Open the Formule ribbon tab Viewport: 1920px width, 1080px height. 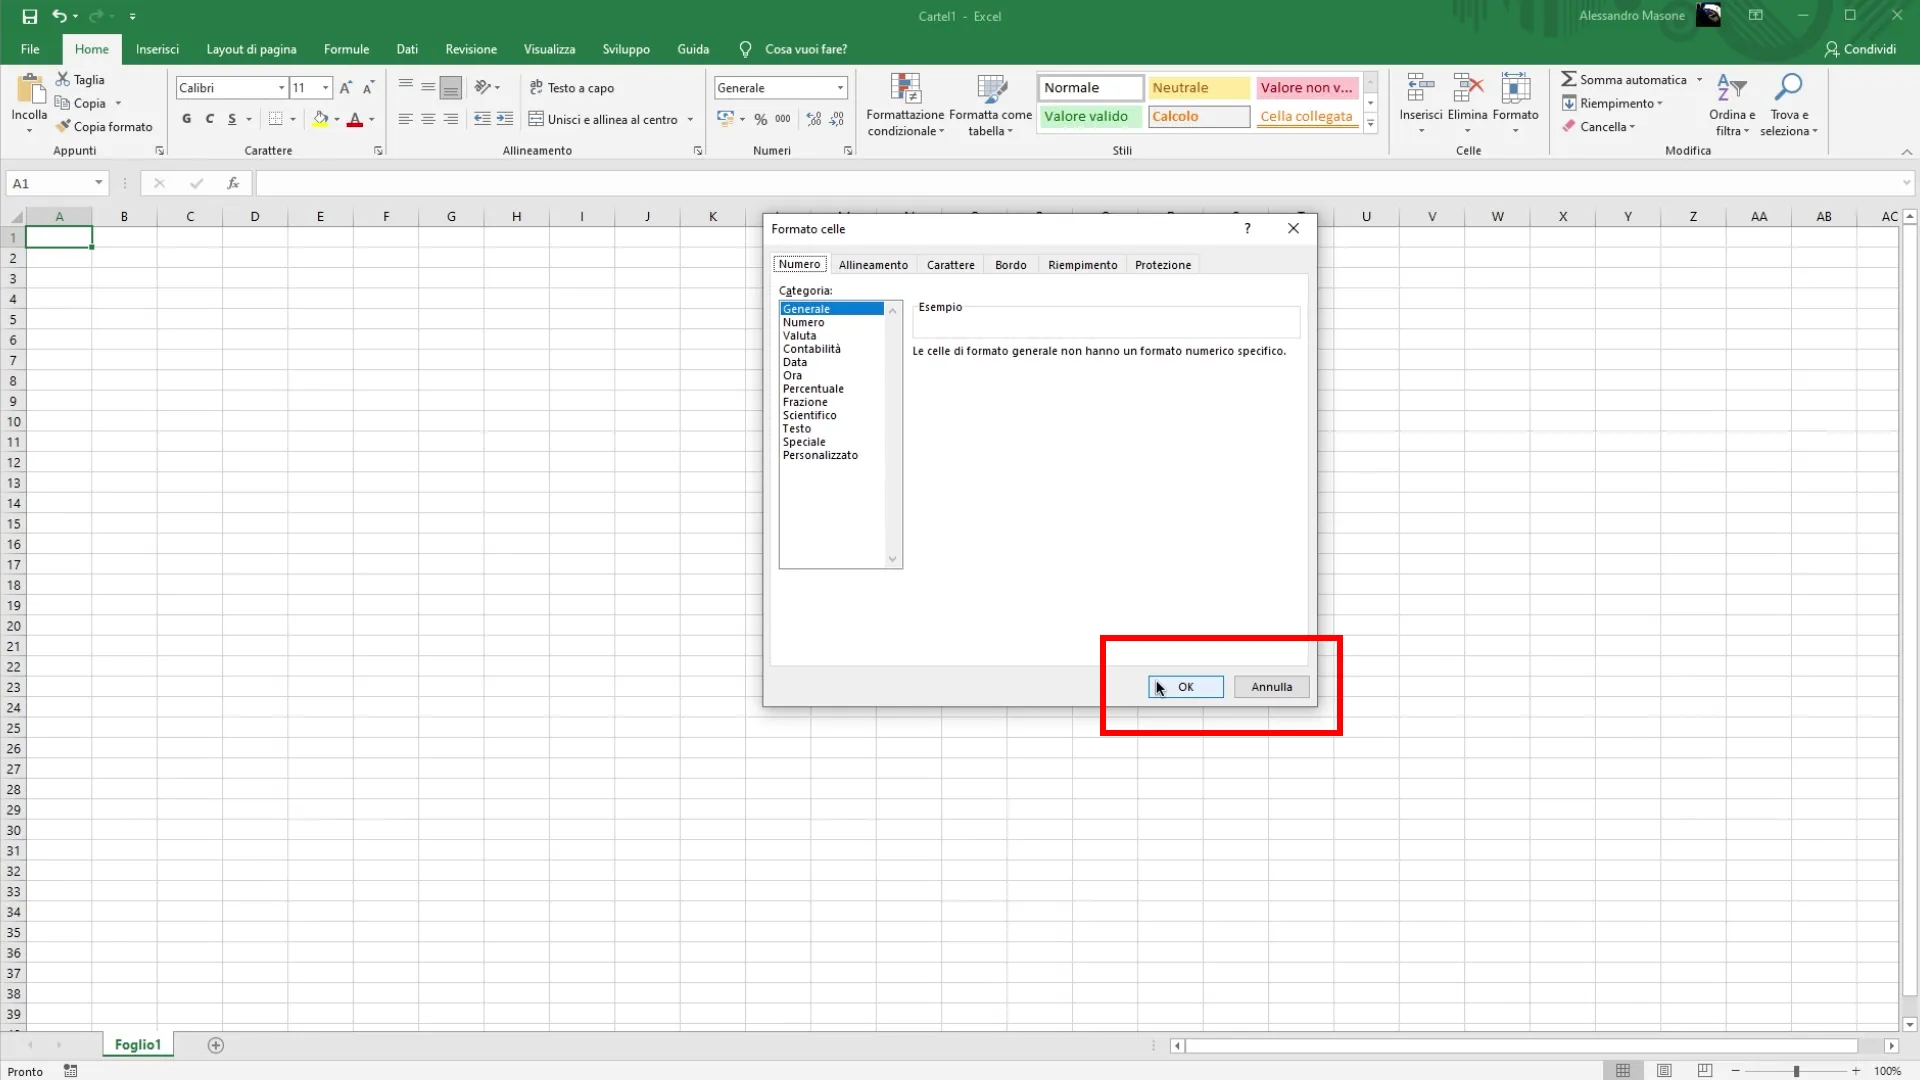(x=346, y=49)
